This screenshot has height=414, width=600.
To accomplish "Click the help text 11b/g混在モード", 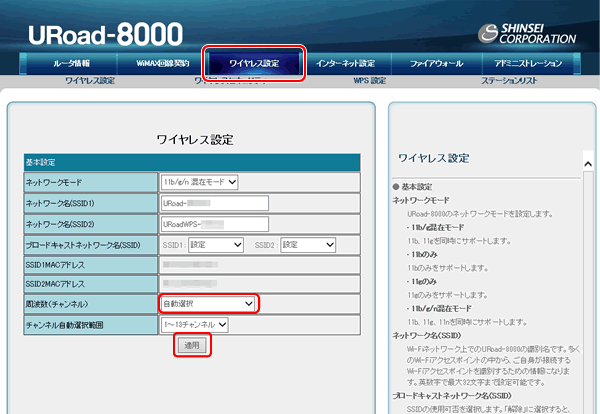I will 437,227.
